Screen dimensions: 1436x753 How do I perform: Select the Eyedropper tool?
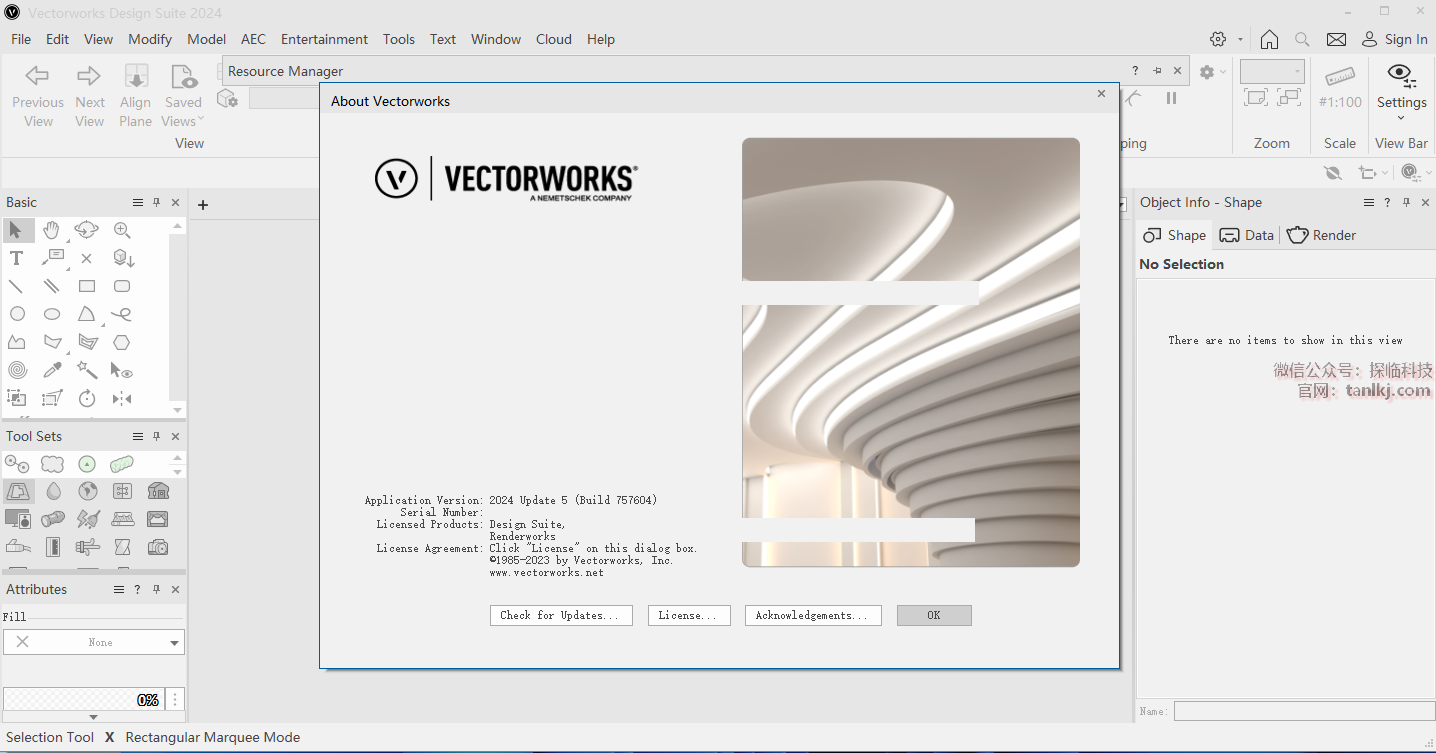click(x=52, y=370)
